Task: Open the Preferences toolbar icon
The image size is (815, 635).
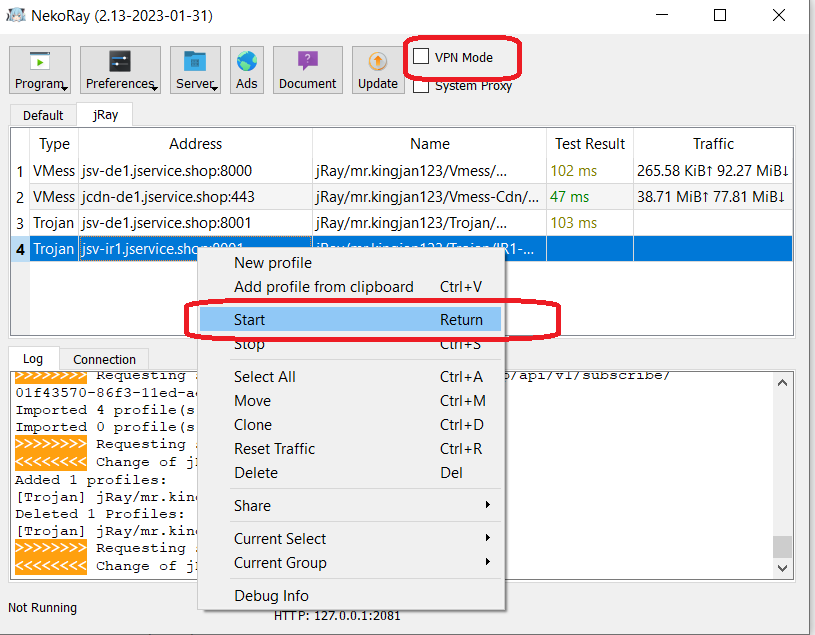Action: point(120,62)
